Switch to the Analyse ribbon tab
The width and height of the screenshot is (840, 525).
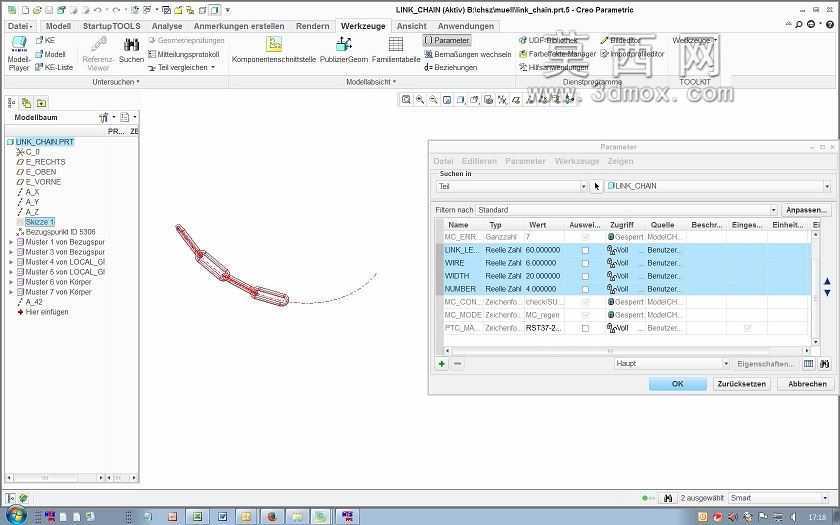point(167,26)
